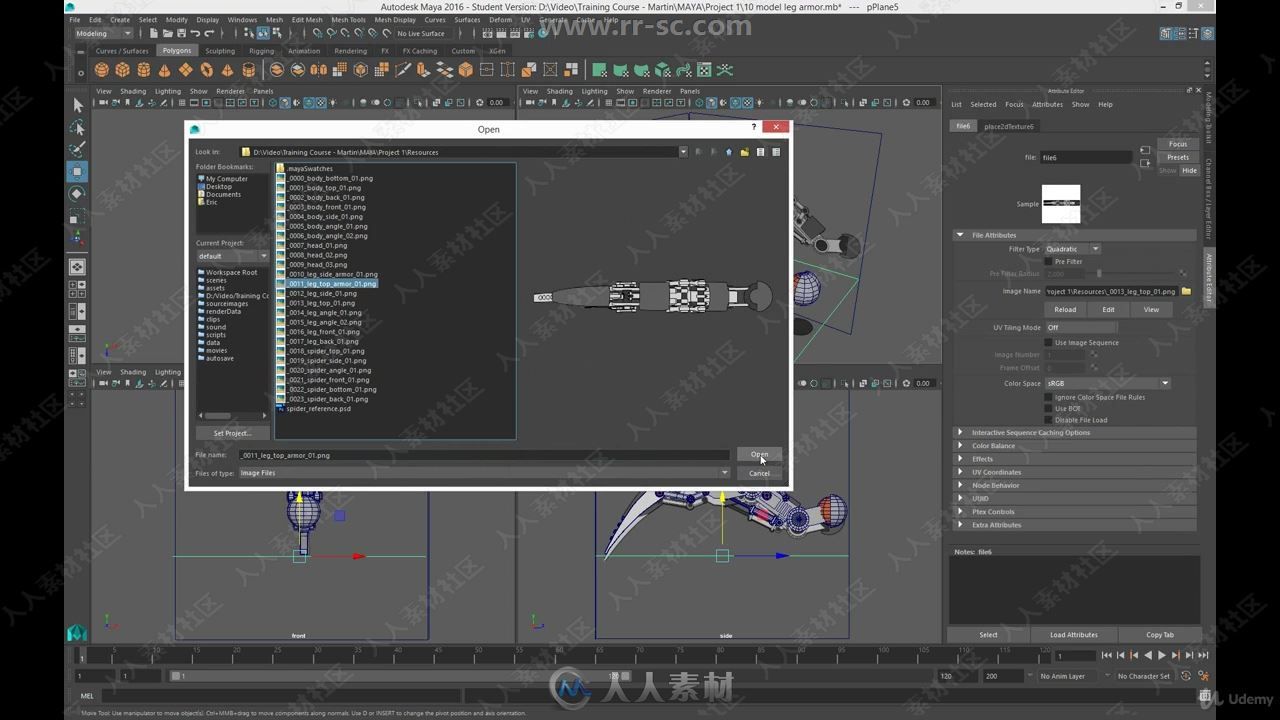Screen dimensions: 1280x720
Task: Click the Open button in dialog
Action: coord(759,455)
